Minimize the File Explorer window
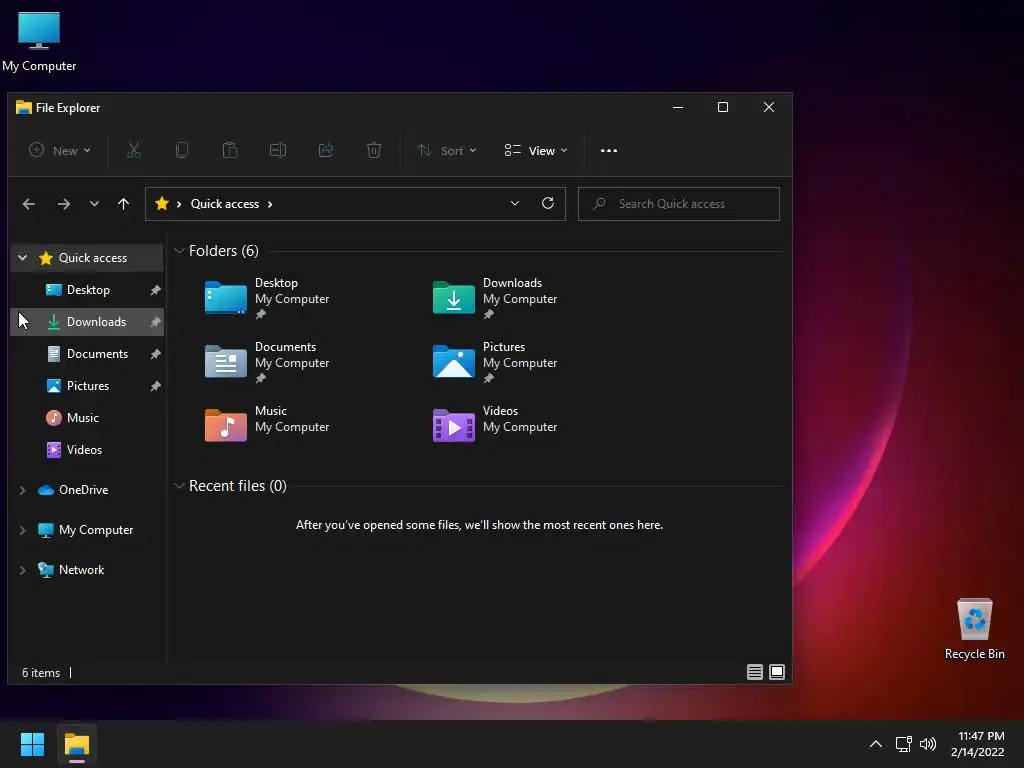 click(x=678, y=107)
